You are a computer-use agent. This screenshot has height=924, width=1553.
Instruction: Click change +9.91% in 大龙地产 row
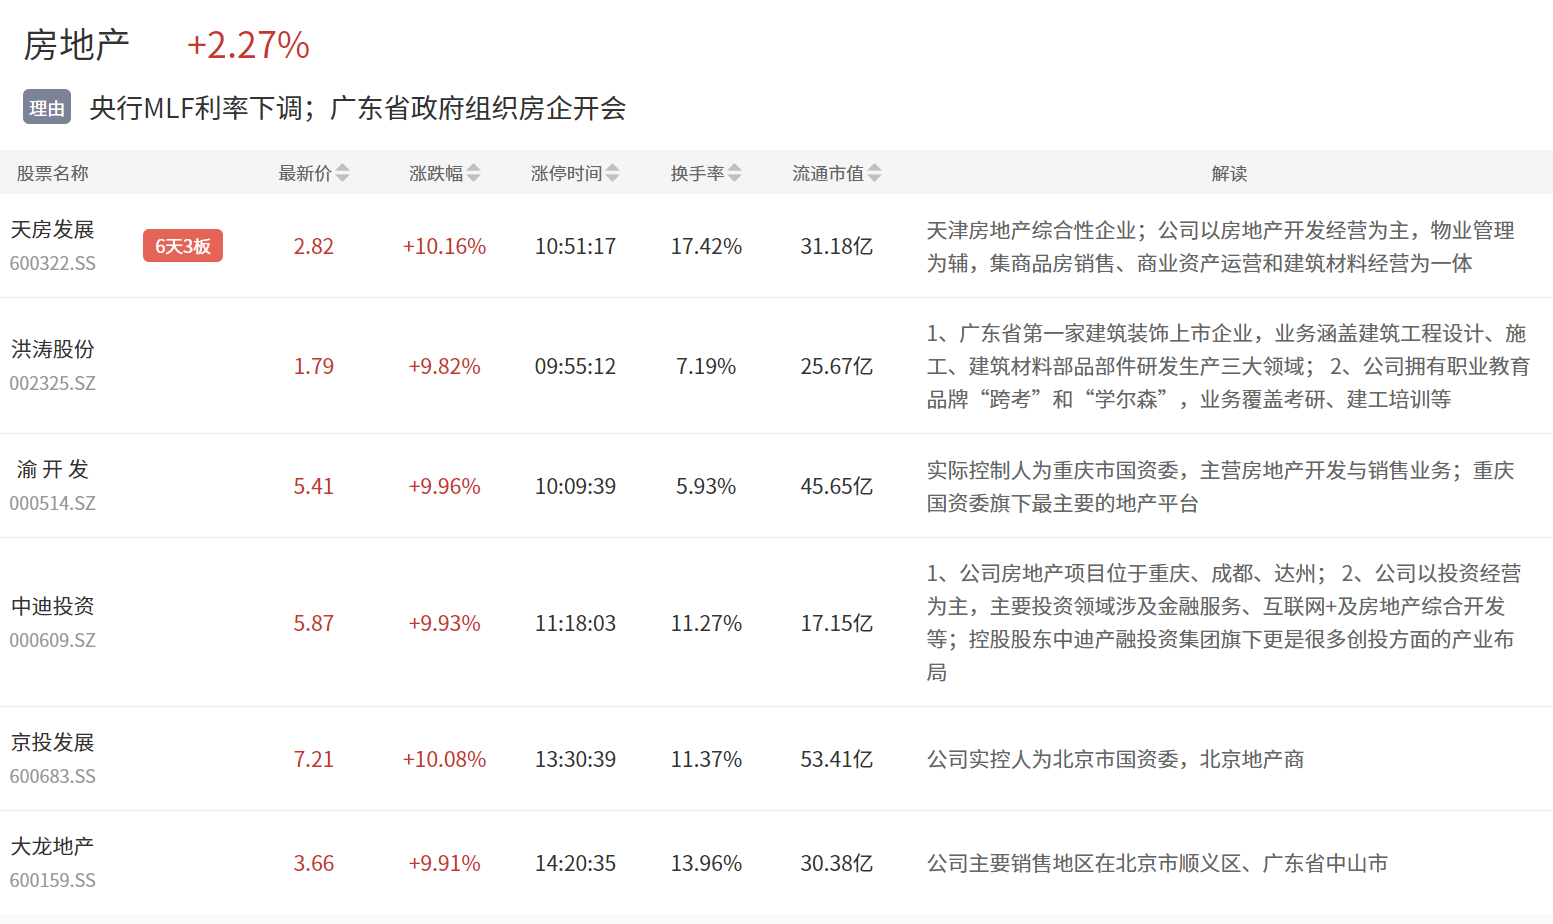[444, 863]
